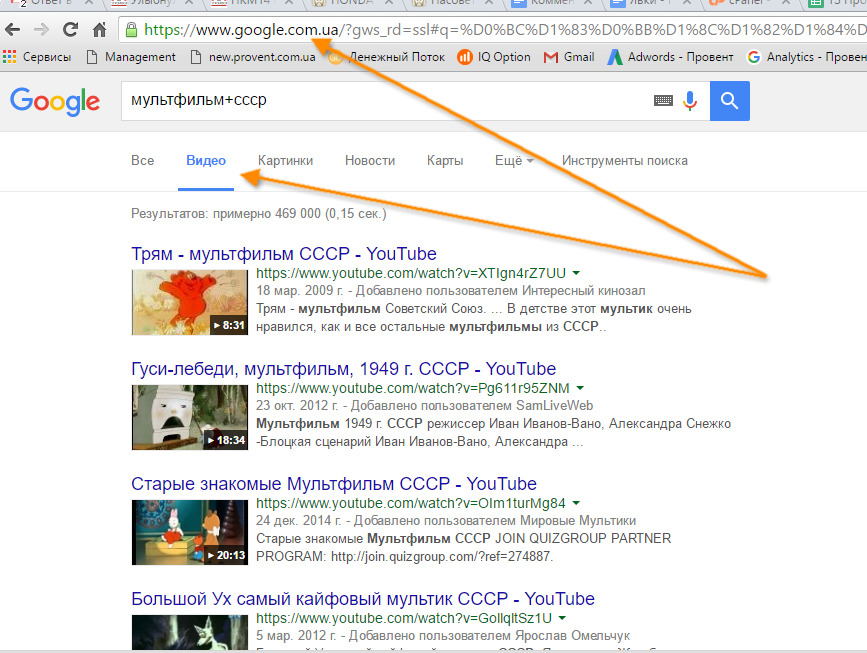The image size is (867, 653).
Task: Expand arrow next to watch?v=OIm1turMg84 URL
Action: coord(576,503)
